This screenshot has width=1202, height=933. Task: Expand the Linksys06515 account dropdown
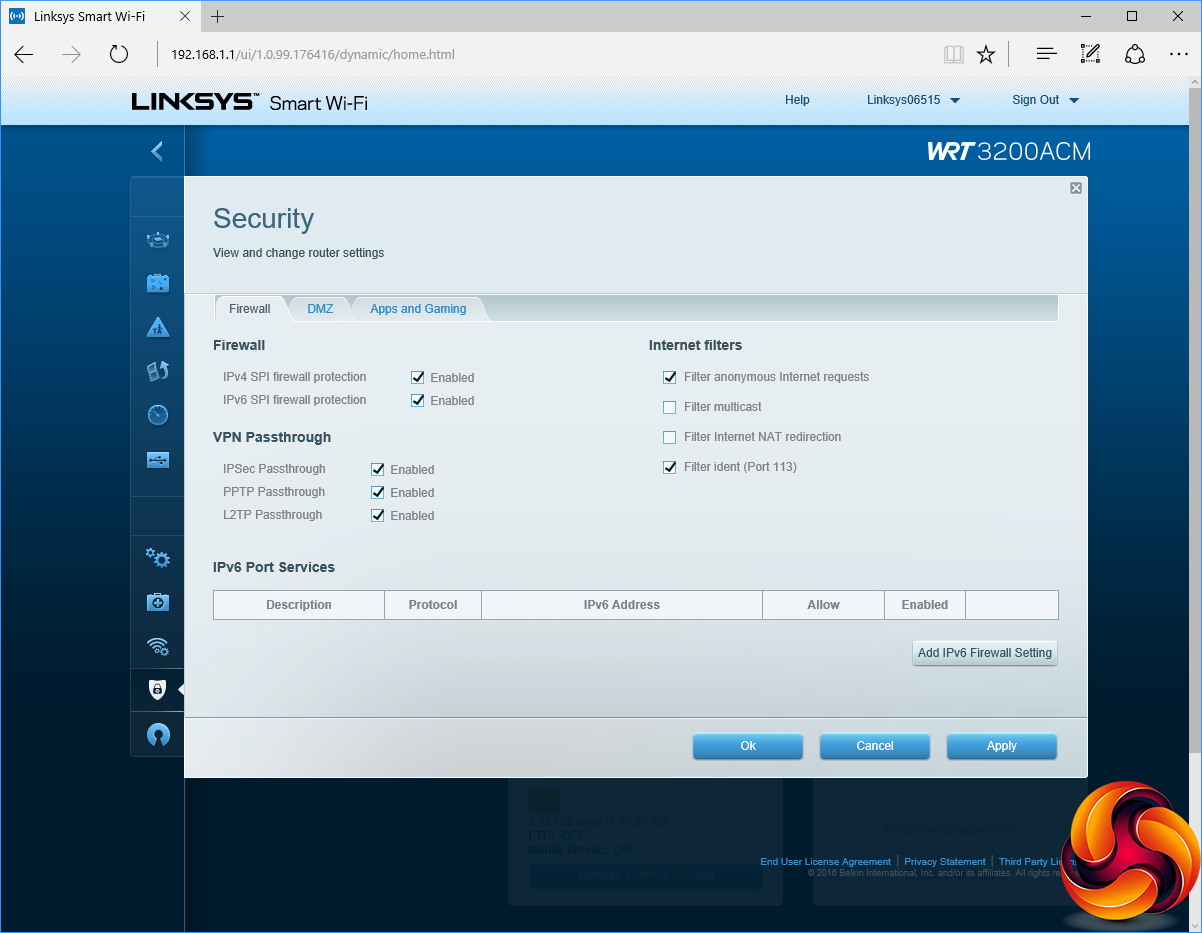(x=913, y=100)
